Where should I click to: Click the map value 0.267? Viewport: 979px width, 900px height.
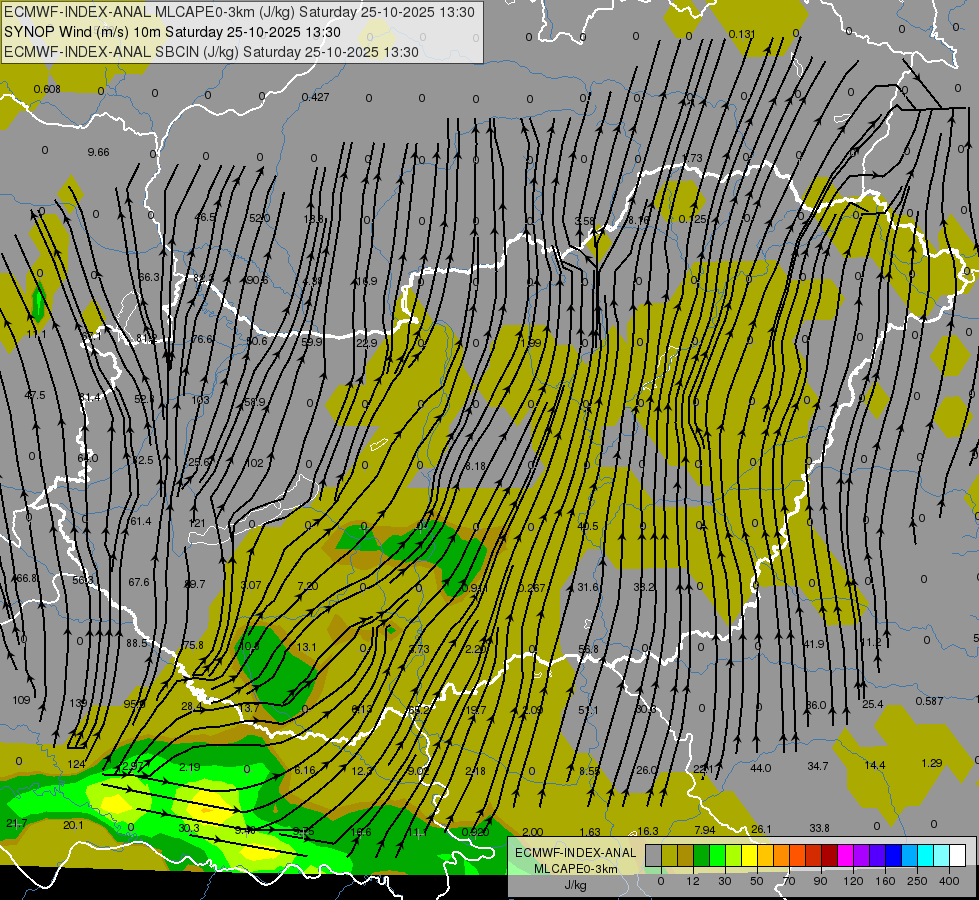pos(531,588)
